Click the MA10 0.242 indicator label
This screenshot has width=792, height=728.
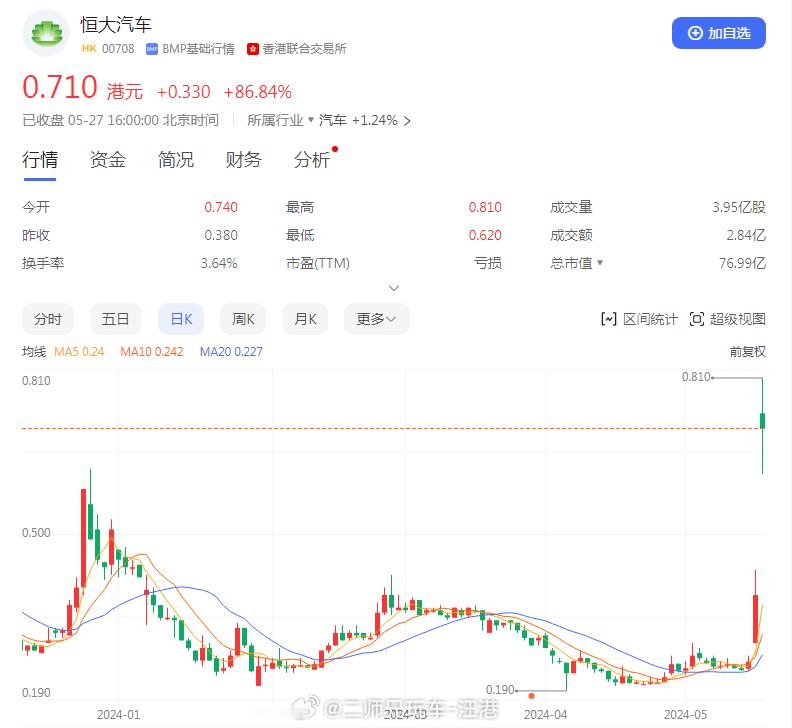pos(152,352)
